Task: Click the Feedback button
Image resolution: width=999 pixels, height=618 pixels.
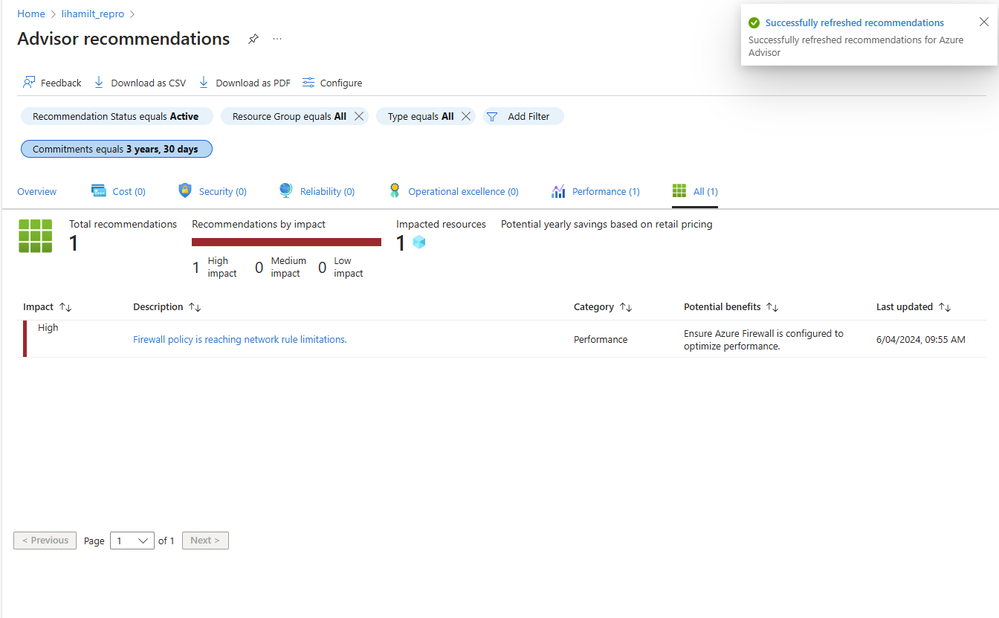Action: point(52,82)
